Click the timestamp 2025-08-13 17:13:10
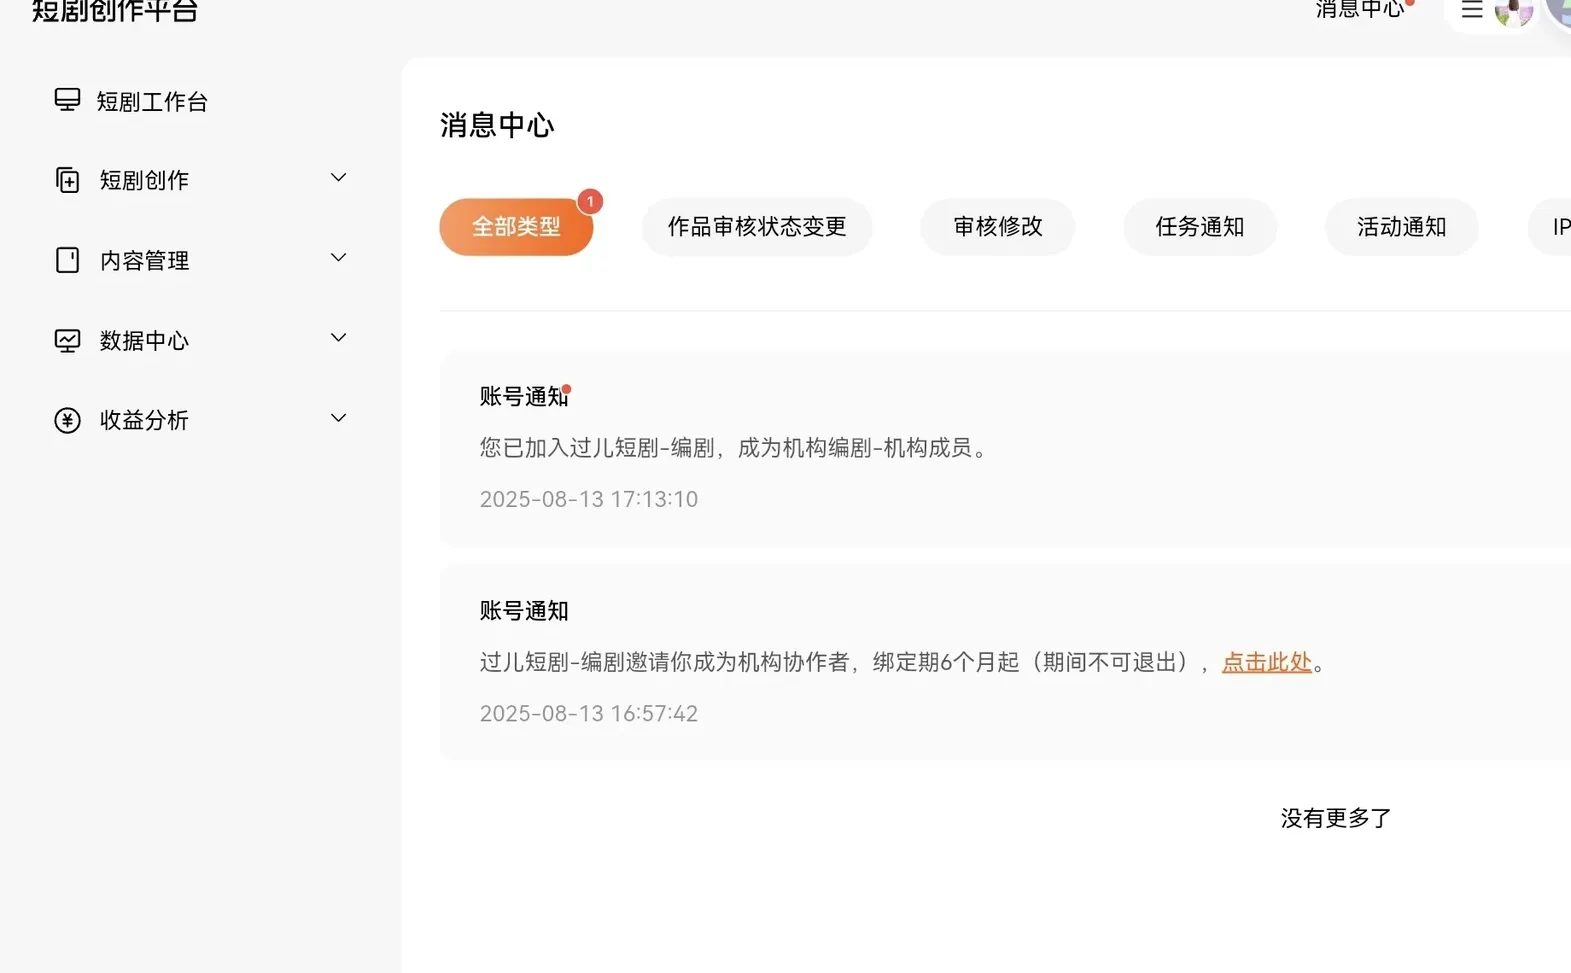The image size is (1571, 973). 589,499
